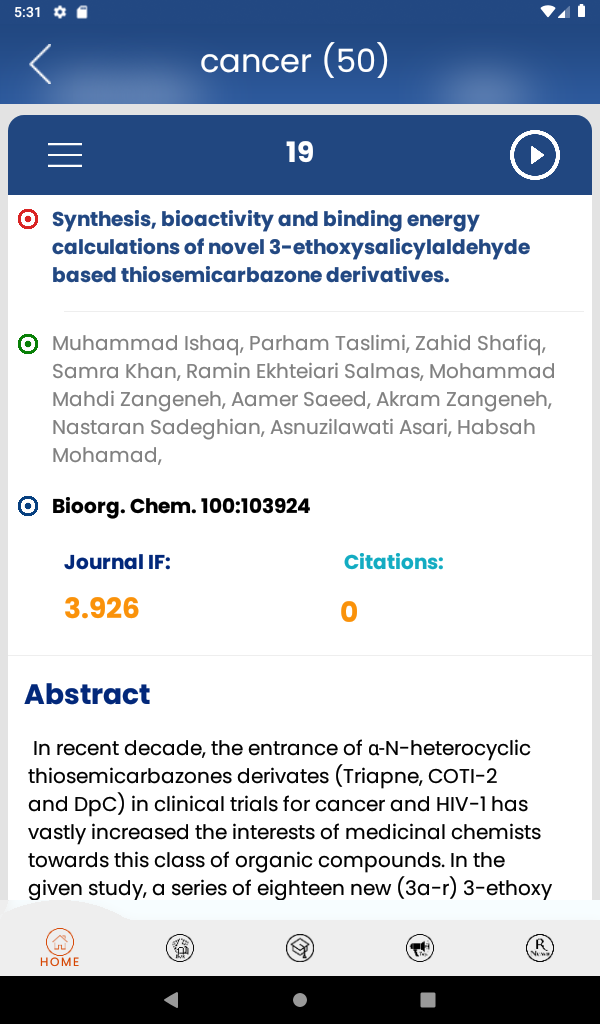The width and height of the screenshot is (600, 1024).
Task: Tap the green bullet beside authors list
Action: click(x=29, y=344)
